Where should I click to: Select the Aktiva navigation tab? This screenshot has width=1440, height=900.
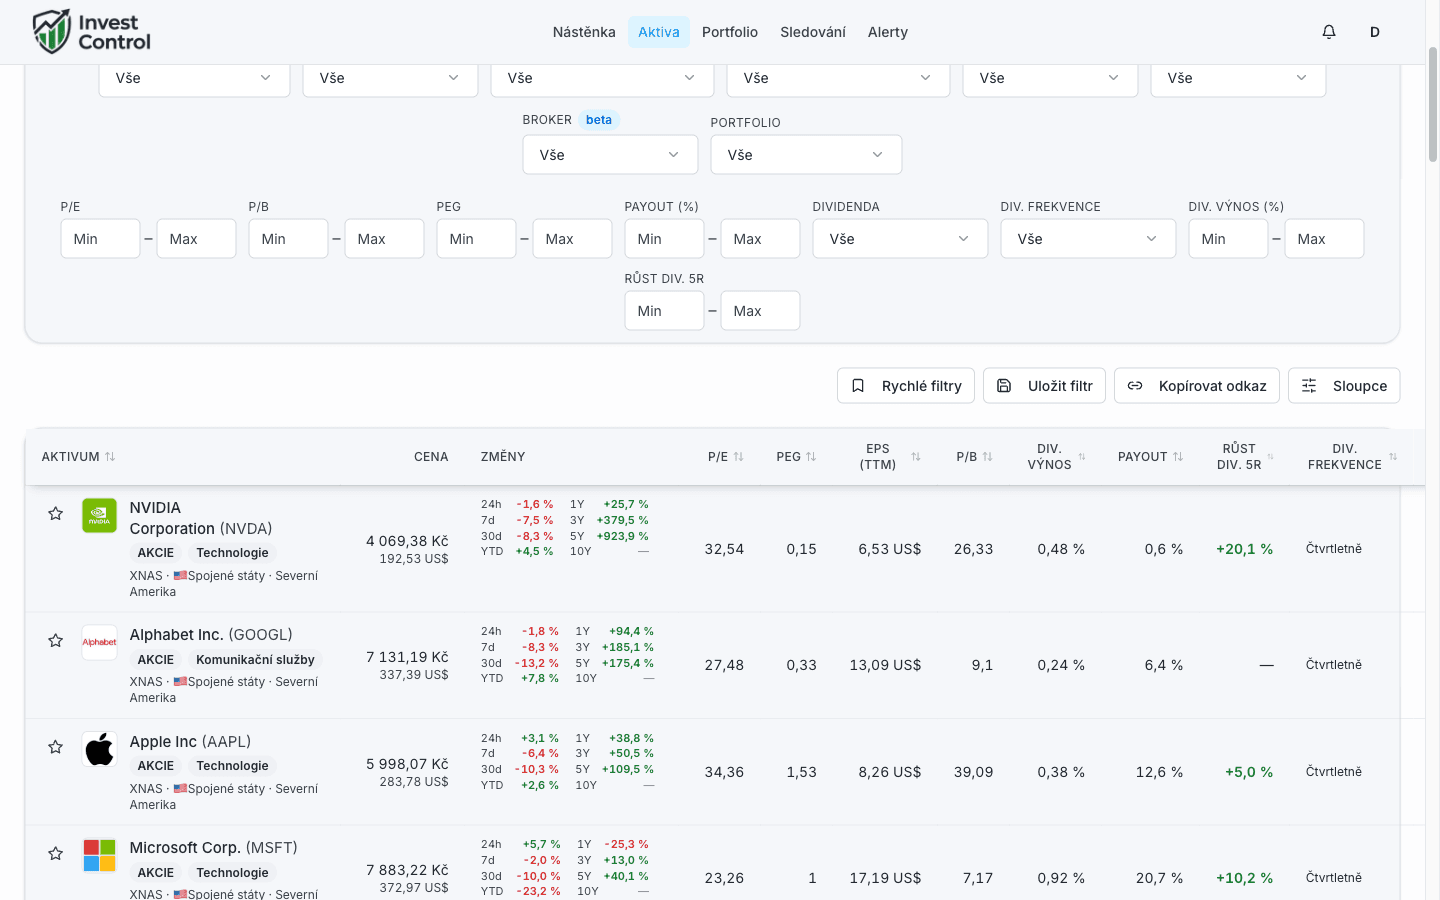(659, 32)
